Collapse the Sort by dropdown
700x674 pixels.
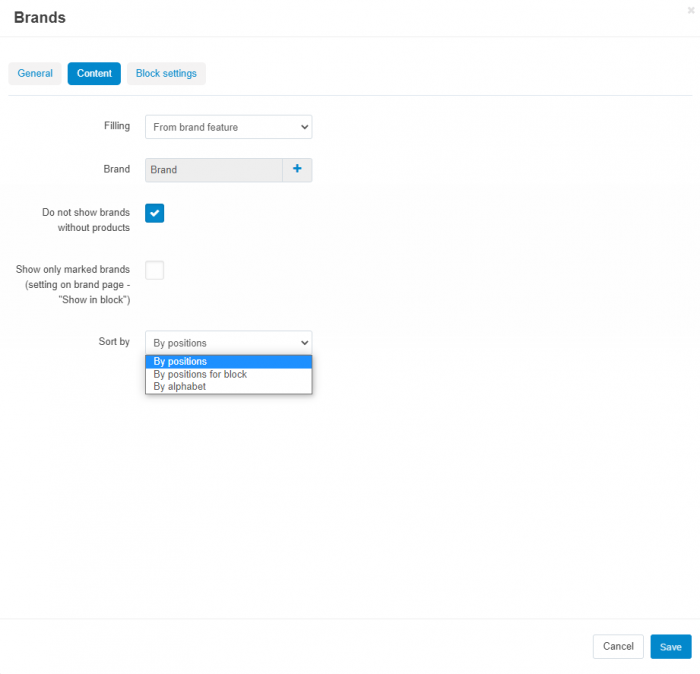tap(229, 343)
